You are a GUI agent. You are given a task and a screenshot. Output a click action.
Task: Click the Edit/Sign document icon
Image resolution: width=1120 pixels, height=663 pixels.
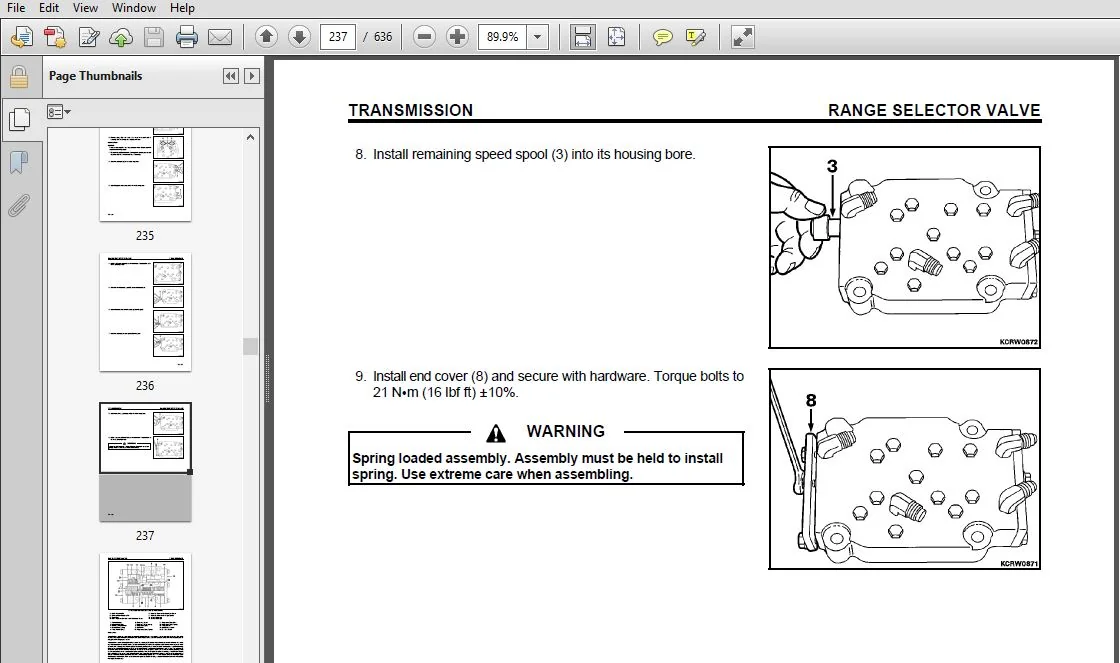point(89,36)
